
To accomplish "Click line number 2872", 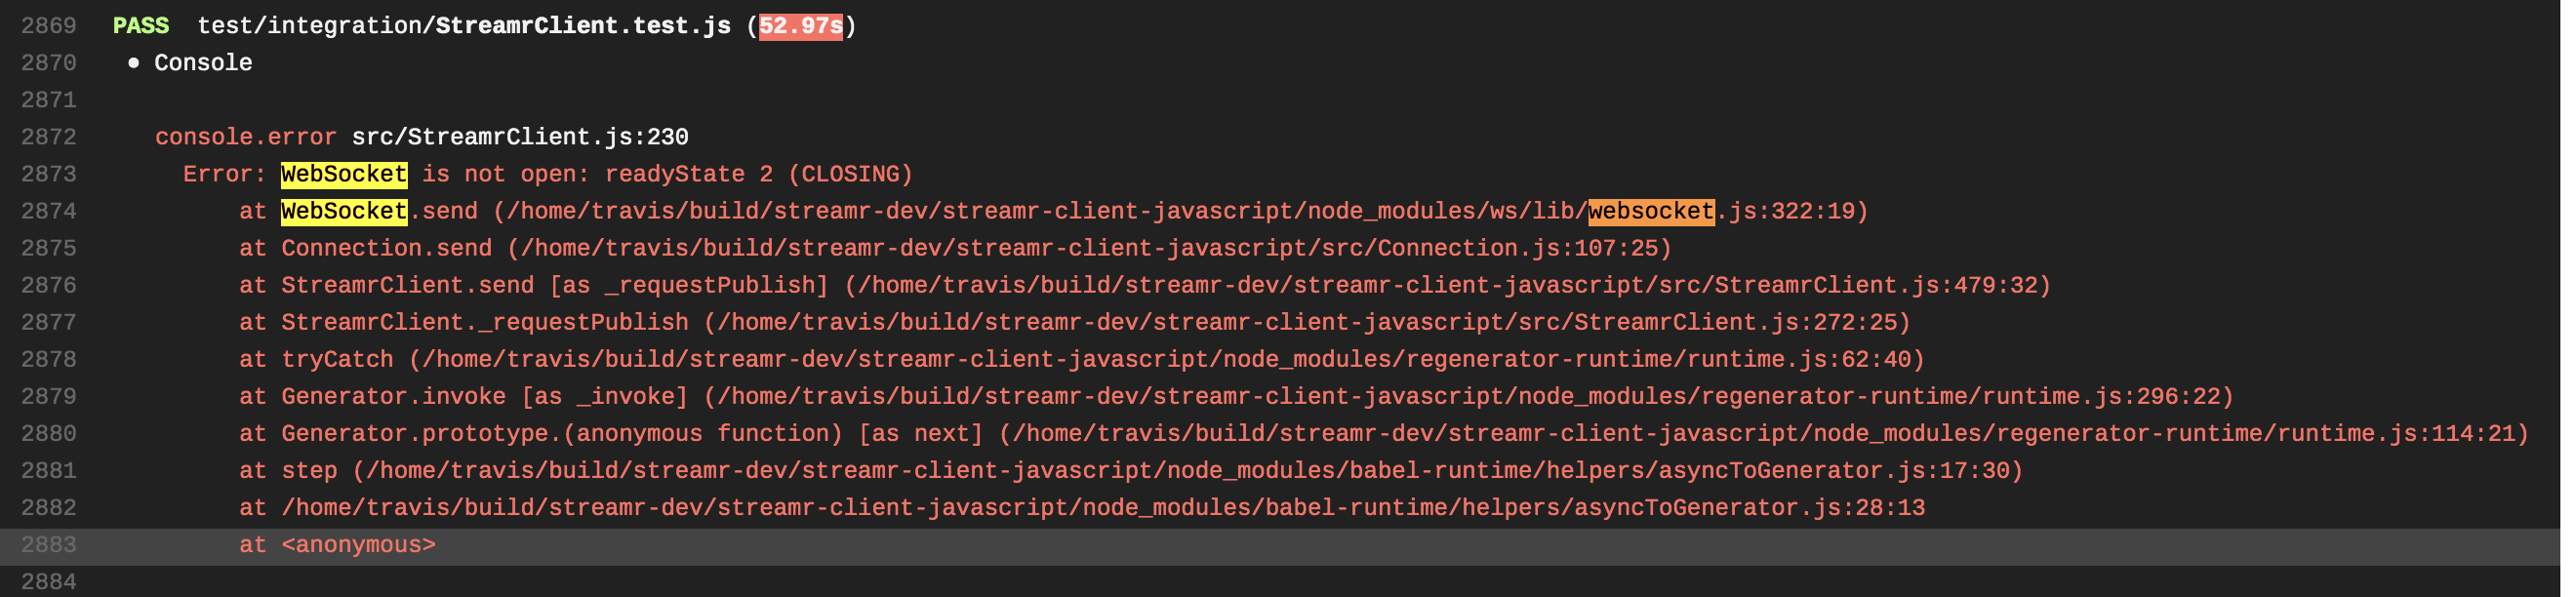I will tap(49, 137).
